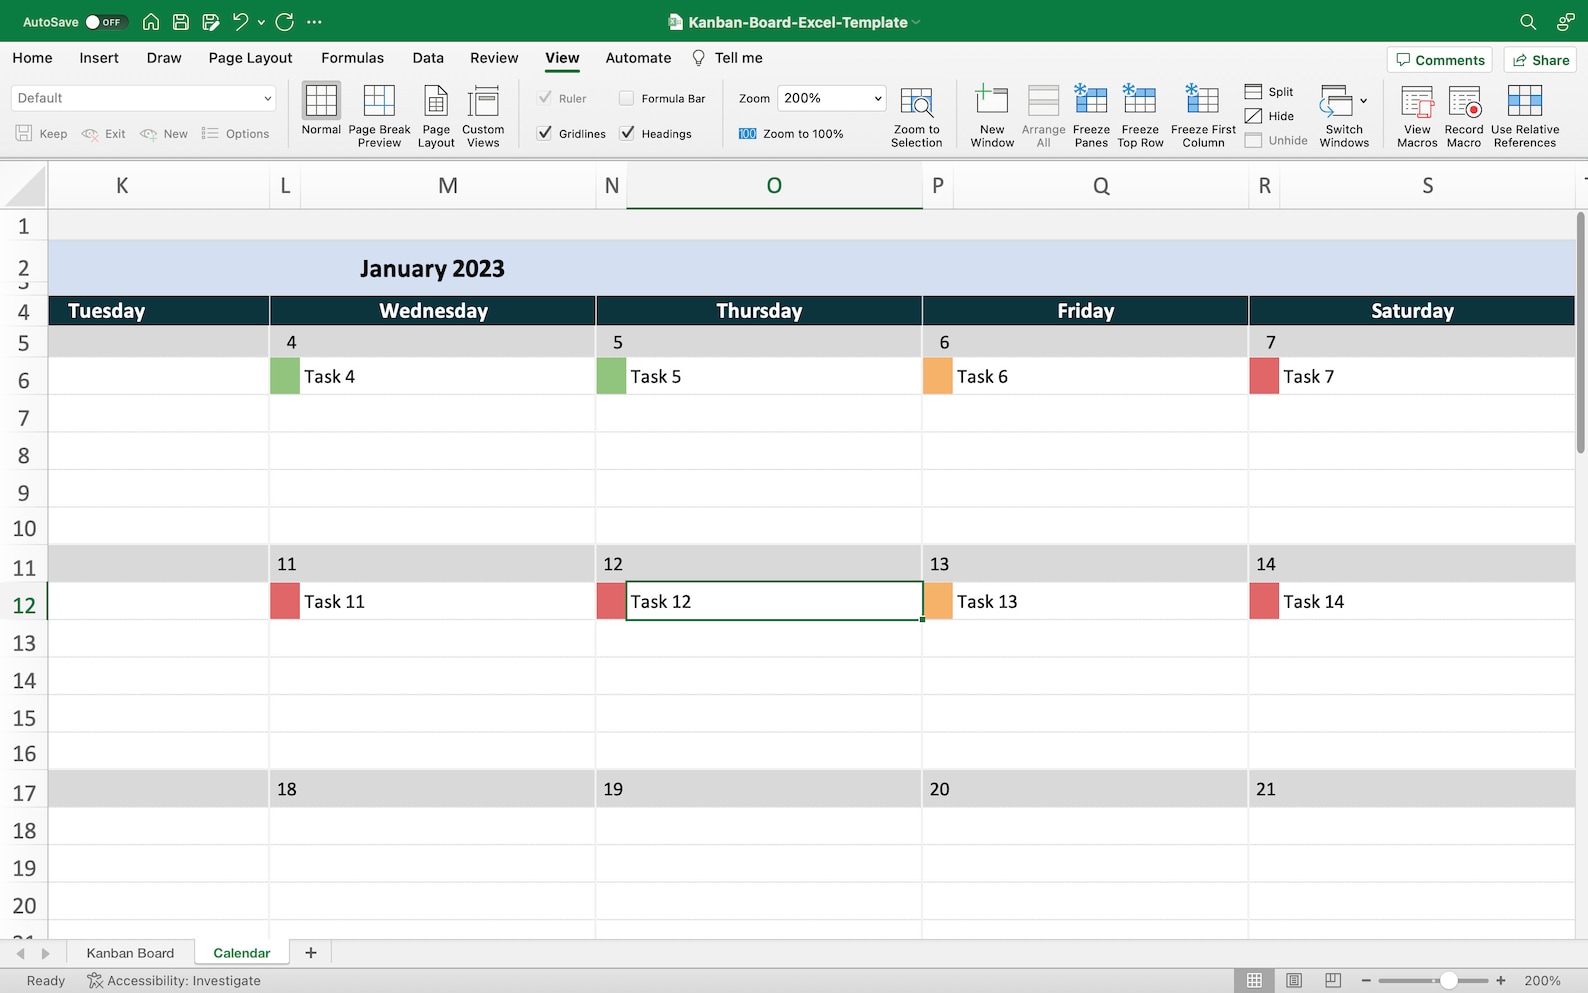Click Zoom to Selection
This screenshot has width=1588, height=993.
[x=916, y=116]
